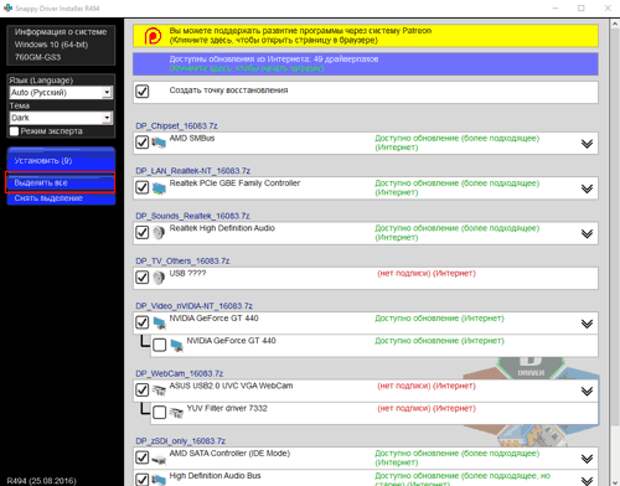Click the DP_Video_nVIDIA-NT_16083.7z pack label

194,306
